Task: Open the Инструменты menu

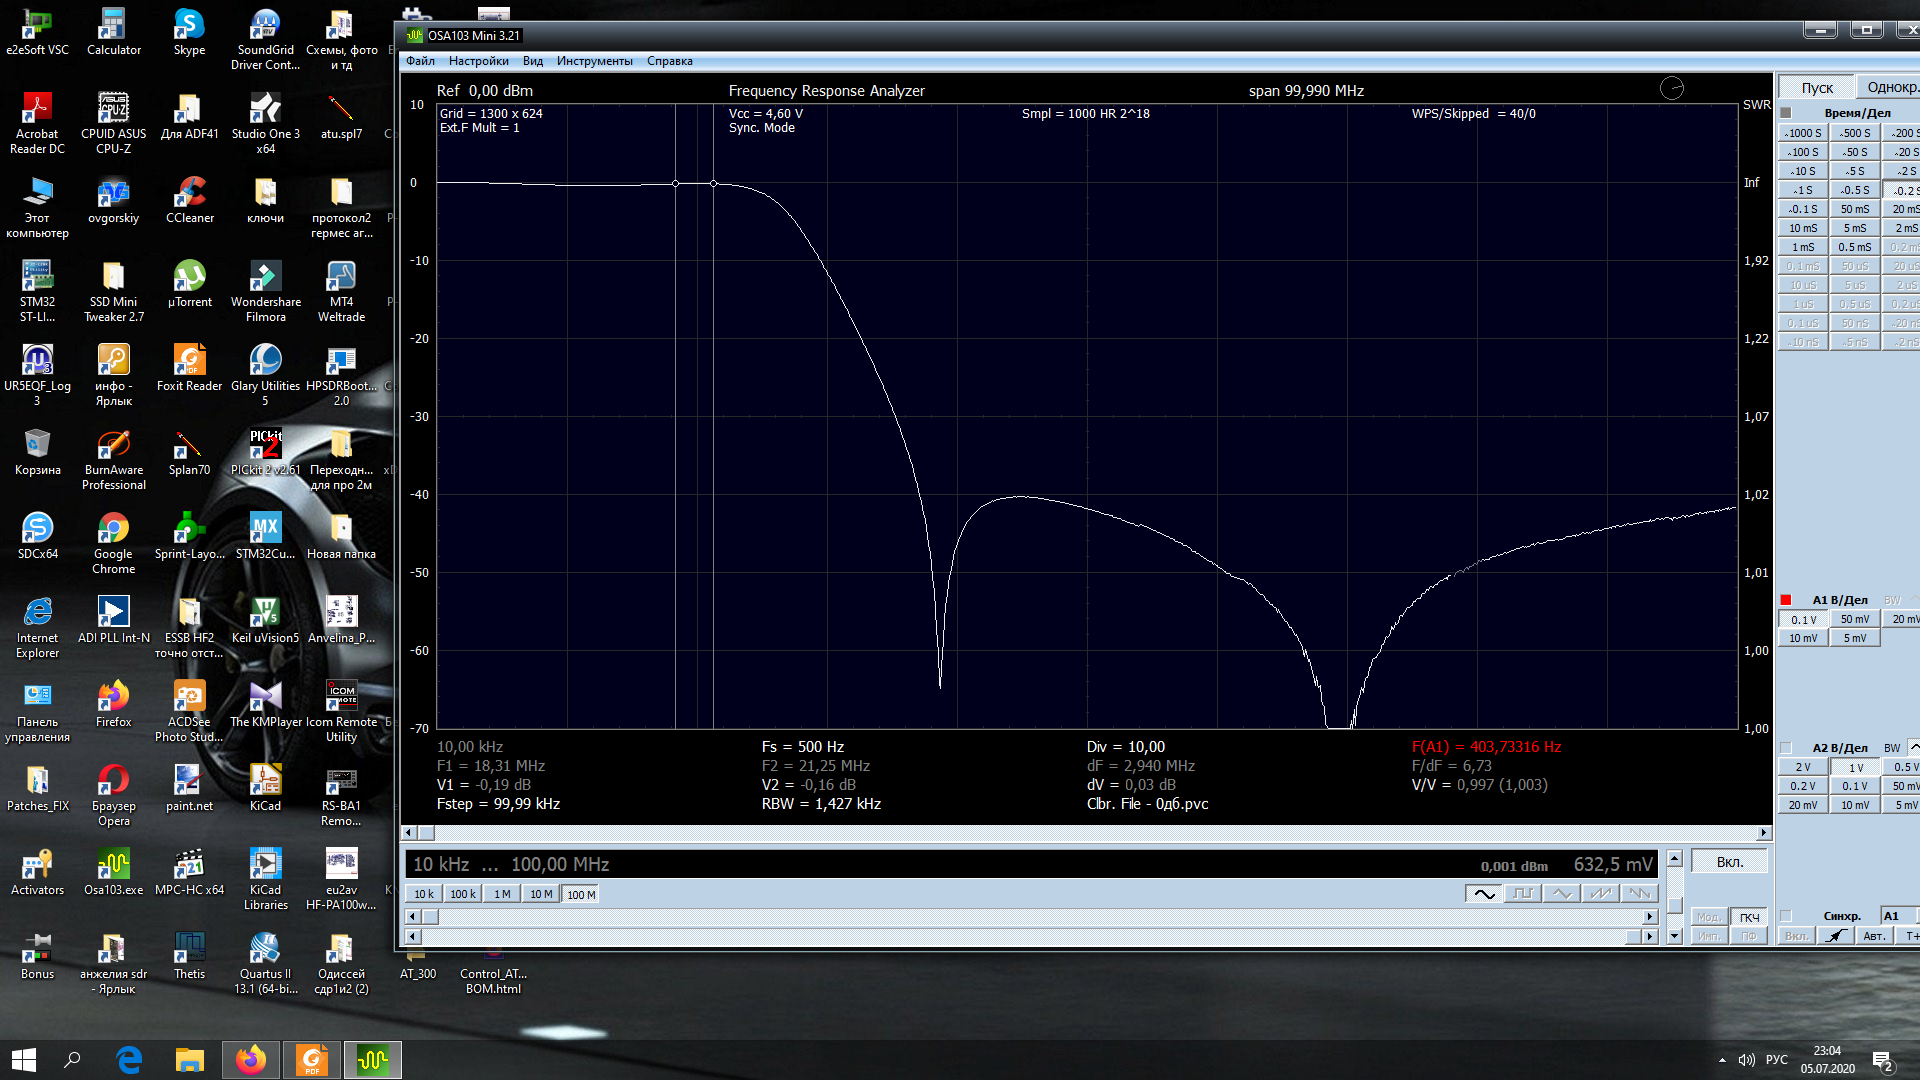Action: [594, 61]
